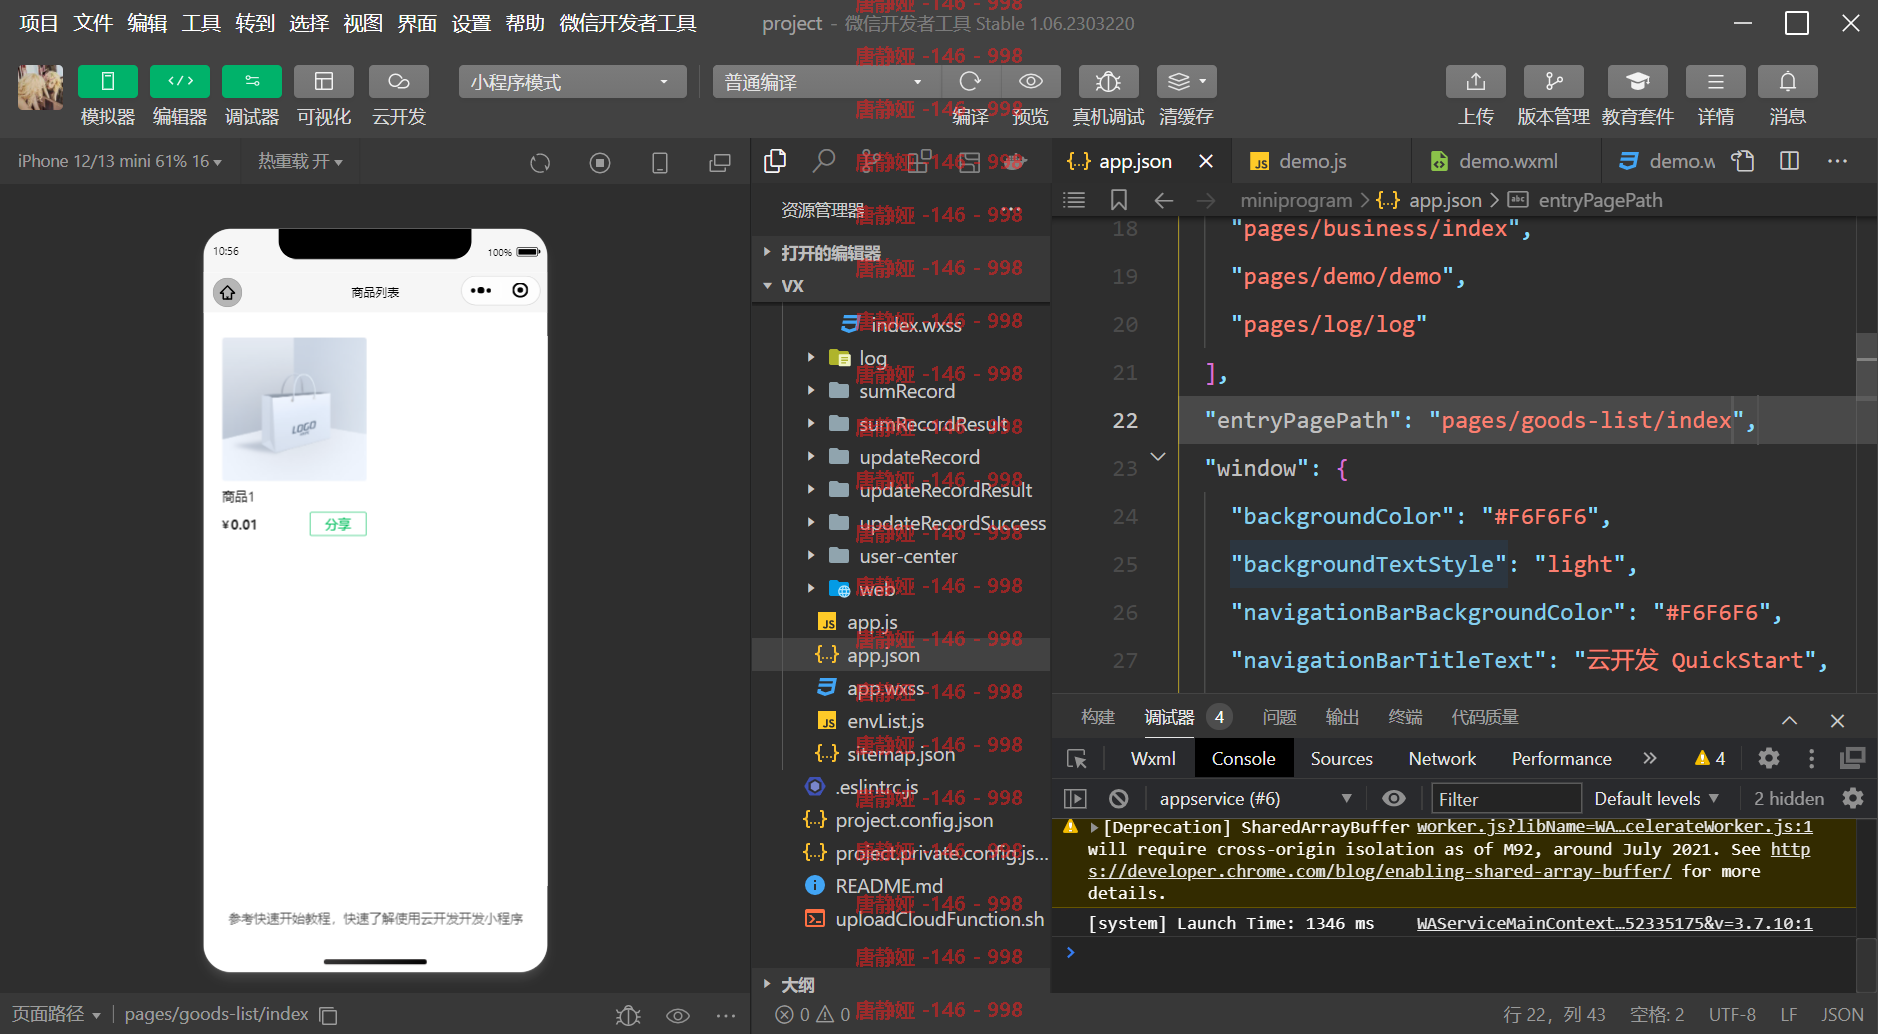Open the cloud development button
Image resolution: width=1878 pixels, height=1034 pixels.
pyautogui.click(x=399, y=82)
